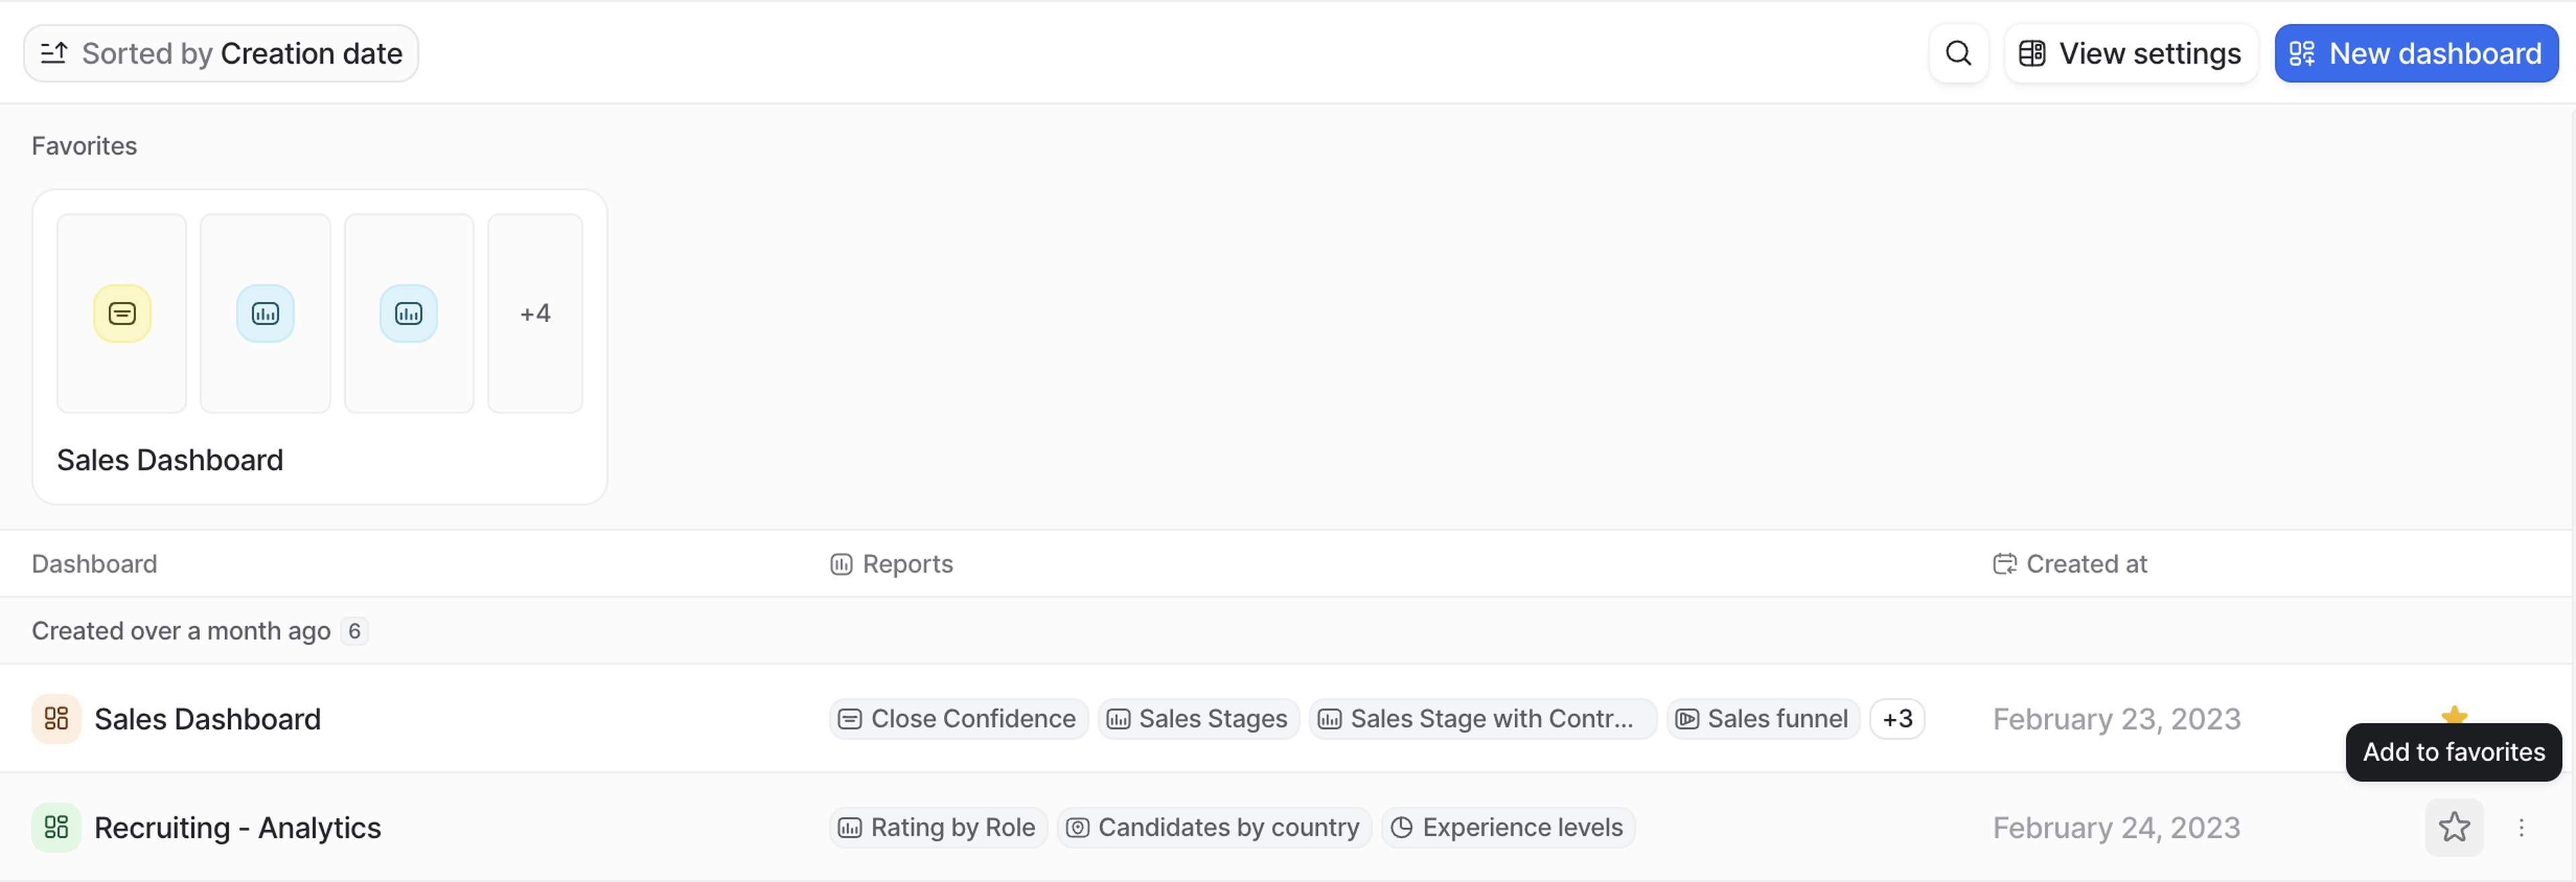Open the Recruiting - Analytics three-dot menu
The height and width of the screenshot is (882, 2576).
(2521, 828)
